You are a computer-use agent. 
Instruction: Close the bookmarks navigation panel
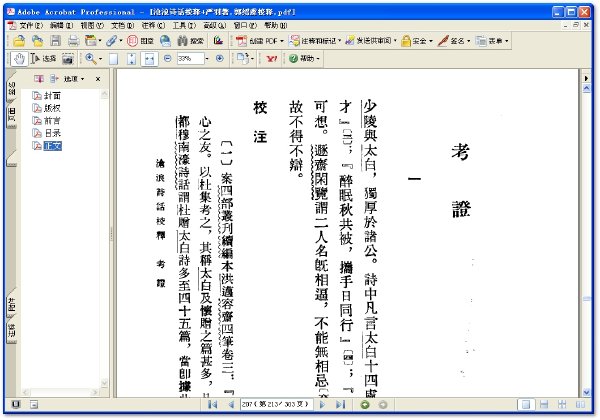(x=98, y=79)
